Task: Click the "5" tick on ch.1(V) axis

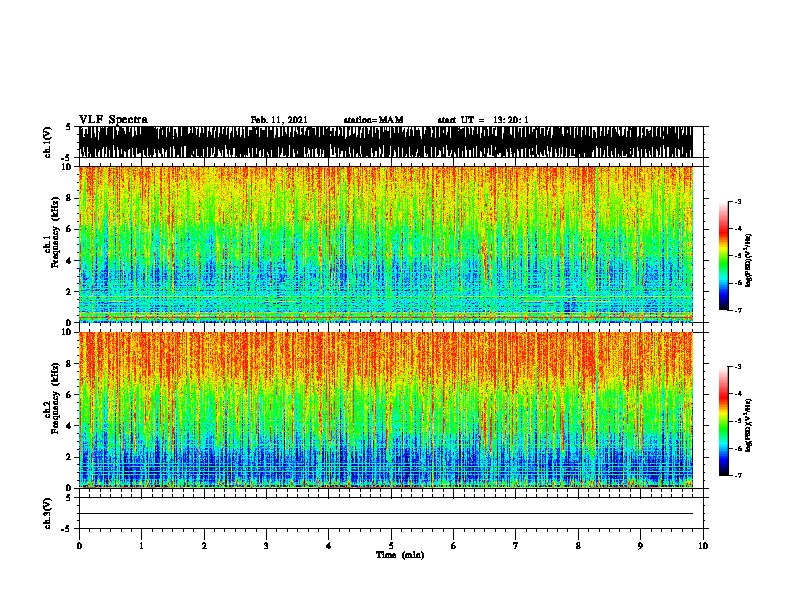Action: [x=69, y=127]
